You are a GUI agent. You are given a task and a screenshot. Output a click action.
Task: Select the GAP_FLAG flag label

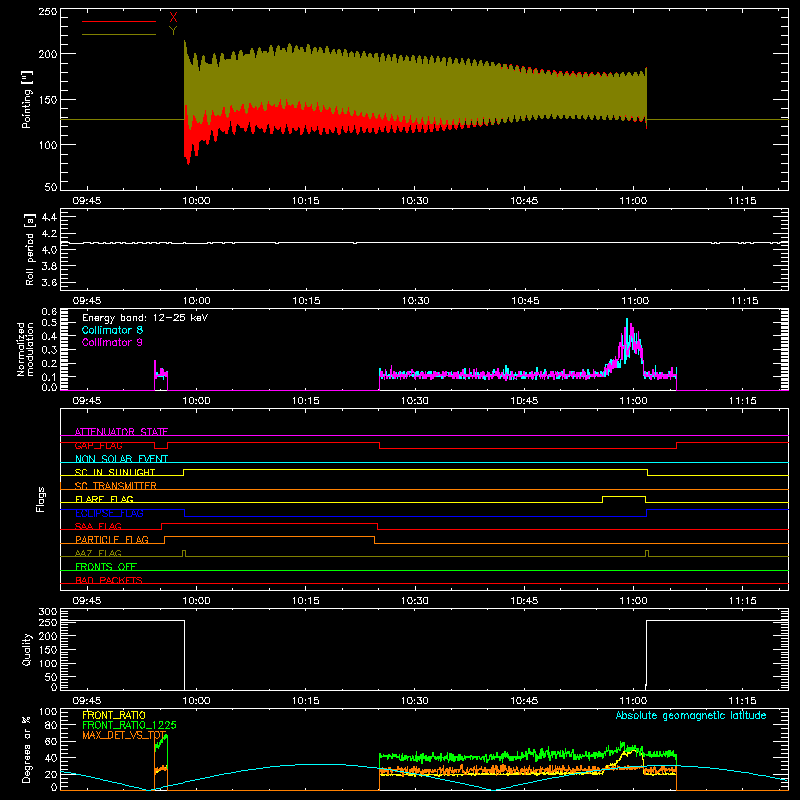click(98, 445)
